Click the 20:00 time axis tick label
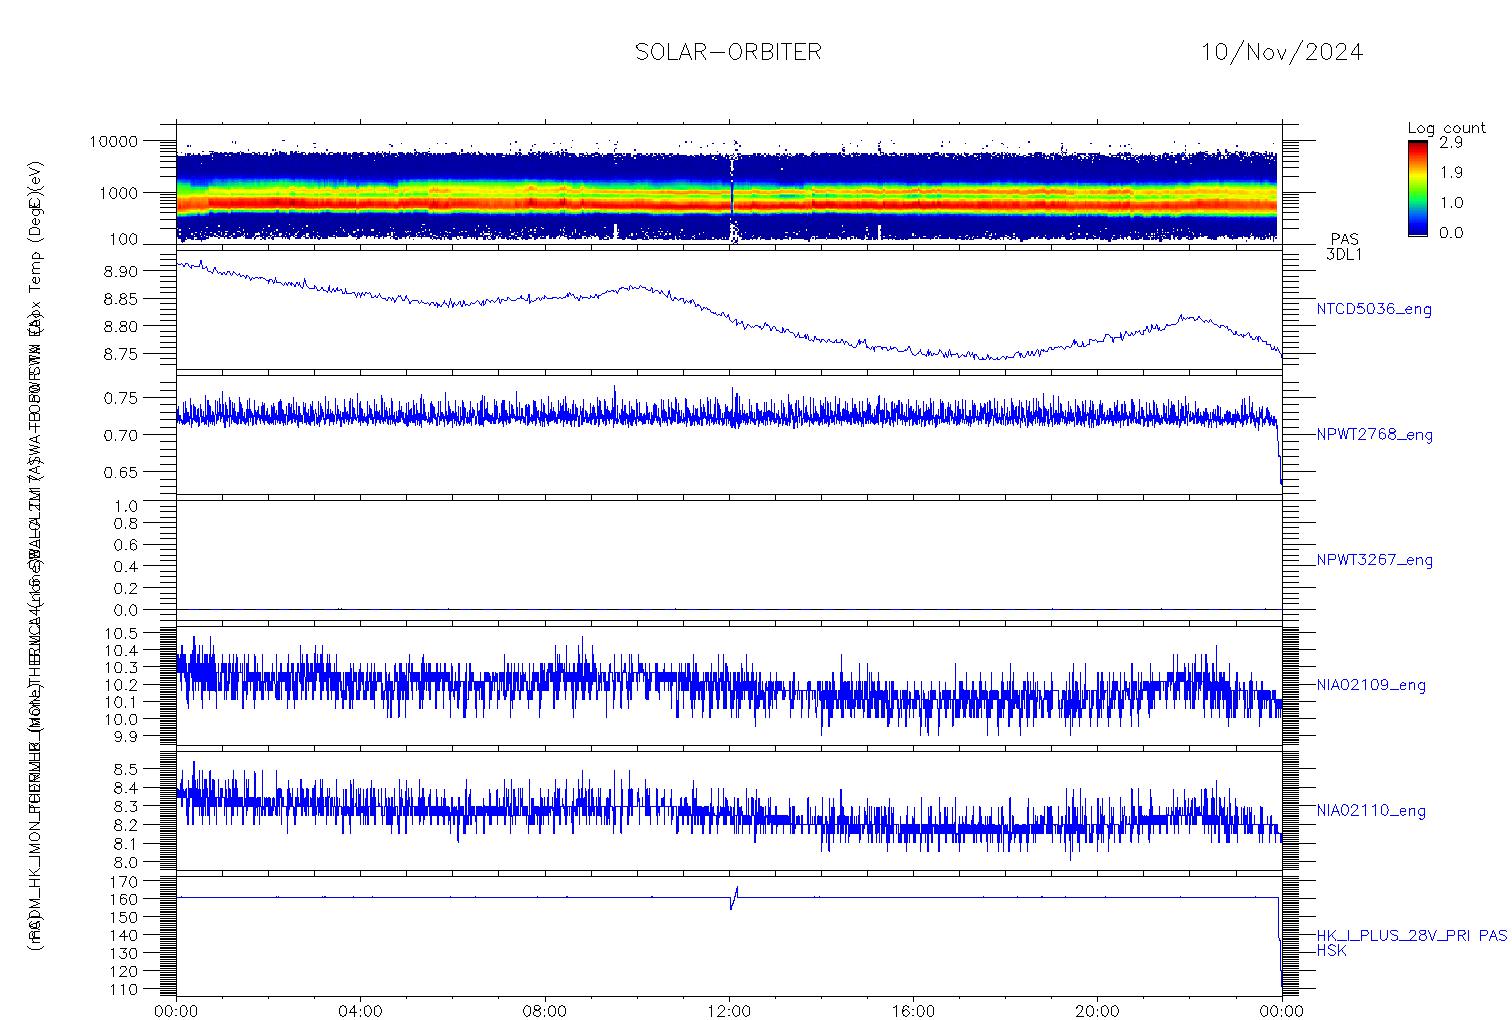This screenshot has width=1512, height=1020. point(1097,1011)
